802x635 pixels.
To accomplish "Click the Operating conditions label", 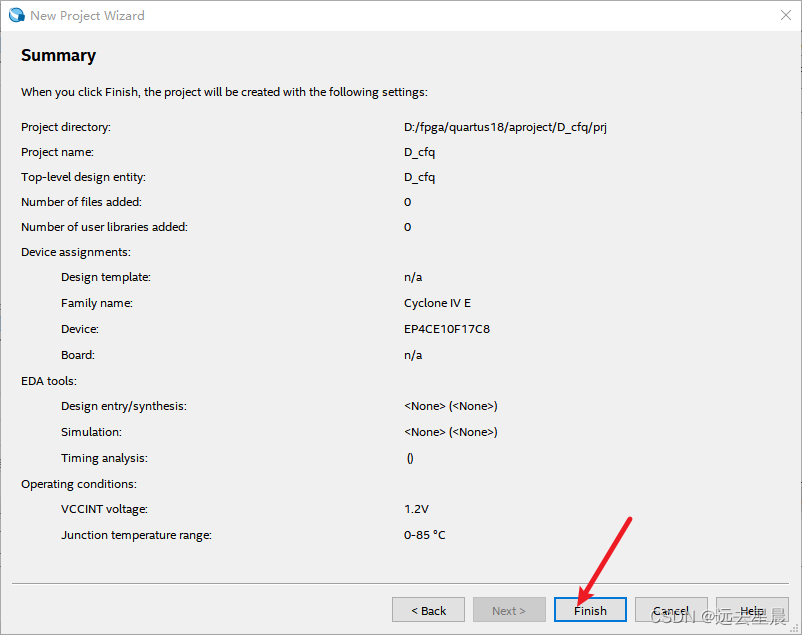I will pos(79,484).
